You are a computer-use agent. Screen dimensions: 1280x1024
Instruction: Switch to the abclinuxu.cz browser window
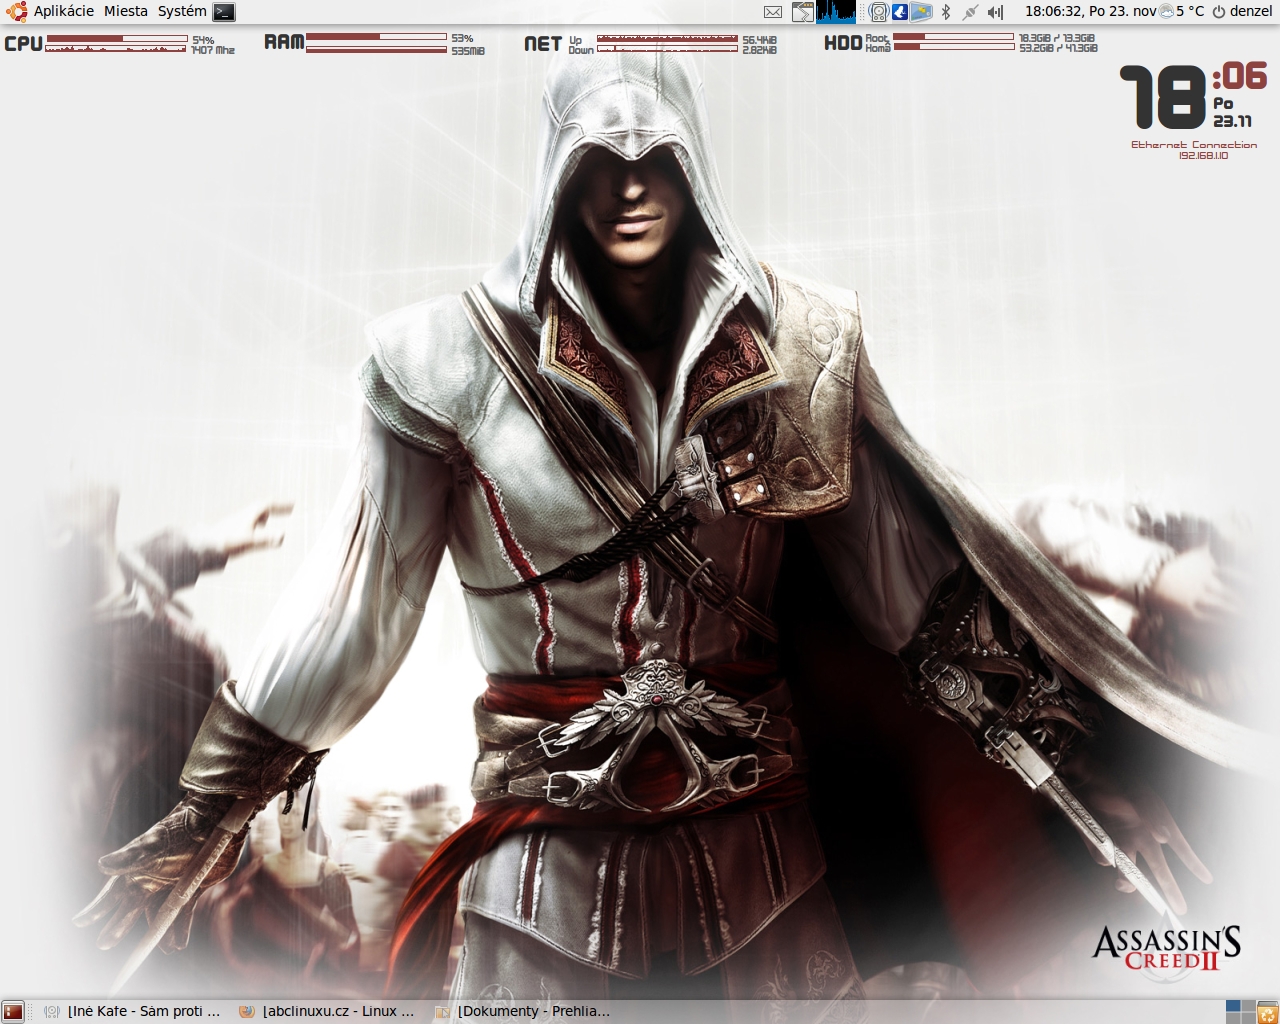click(328, 1012)
